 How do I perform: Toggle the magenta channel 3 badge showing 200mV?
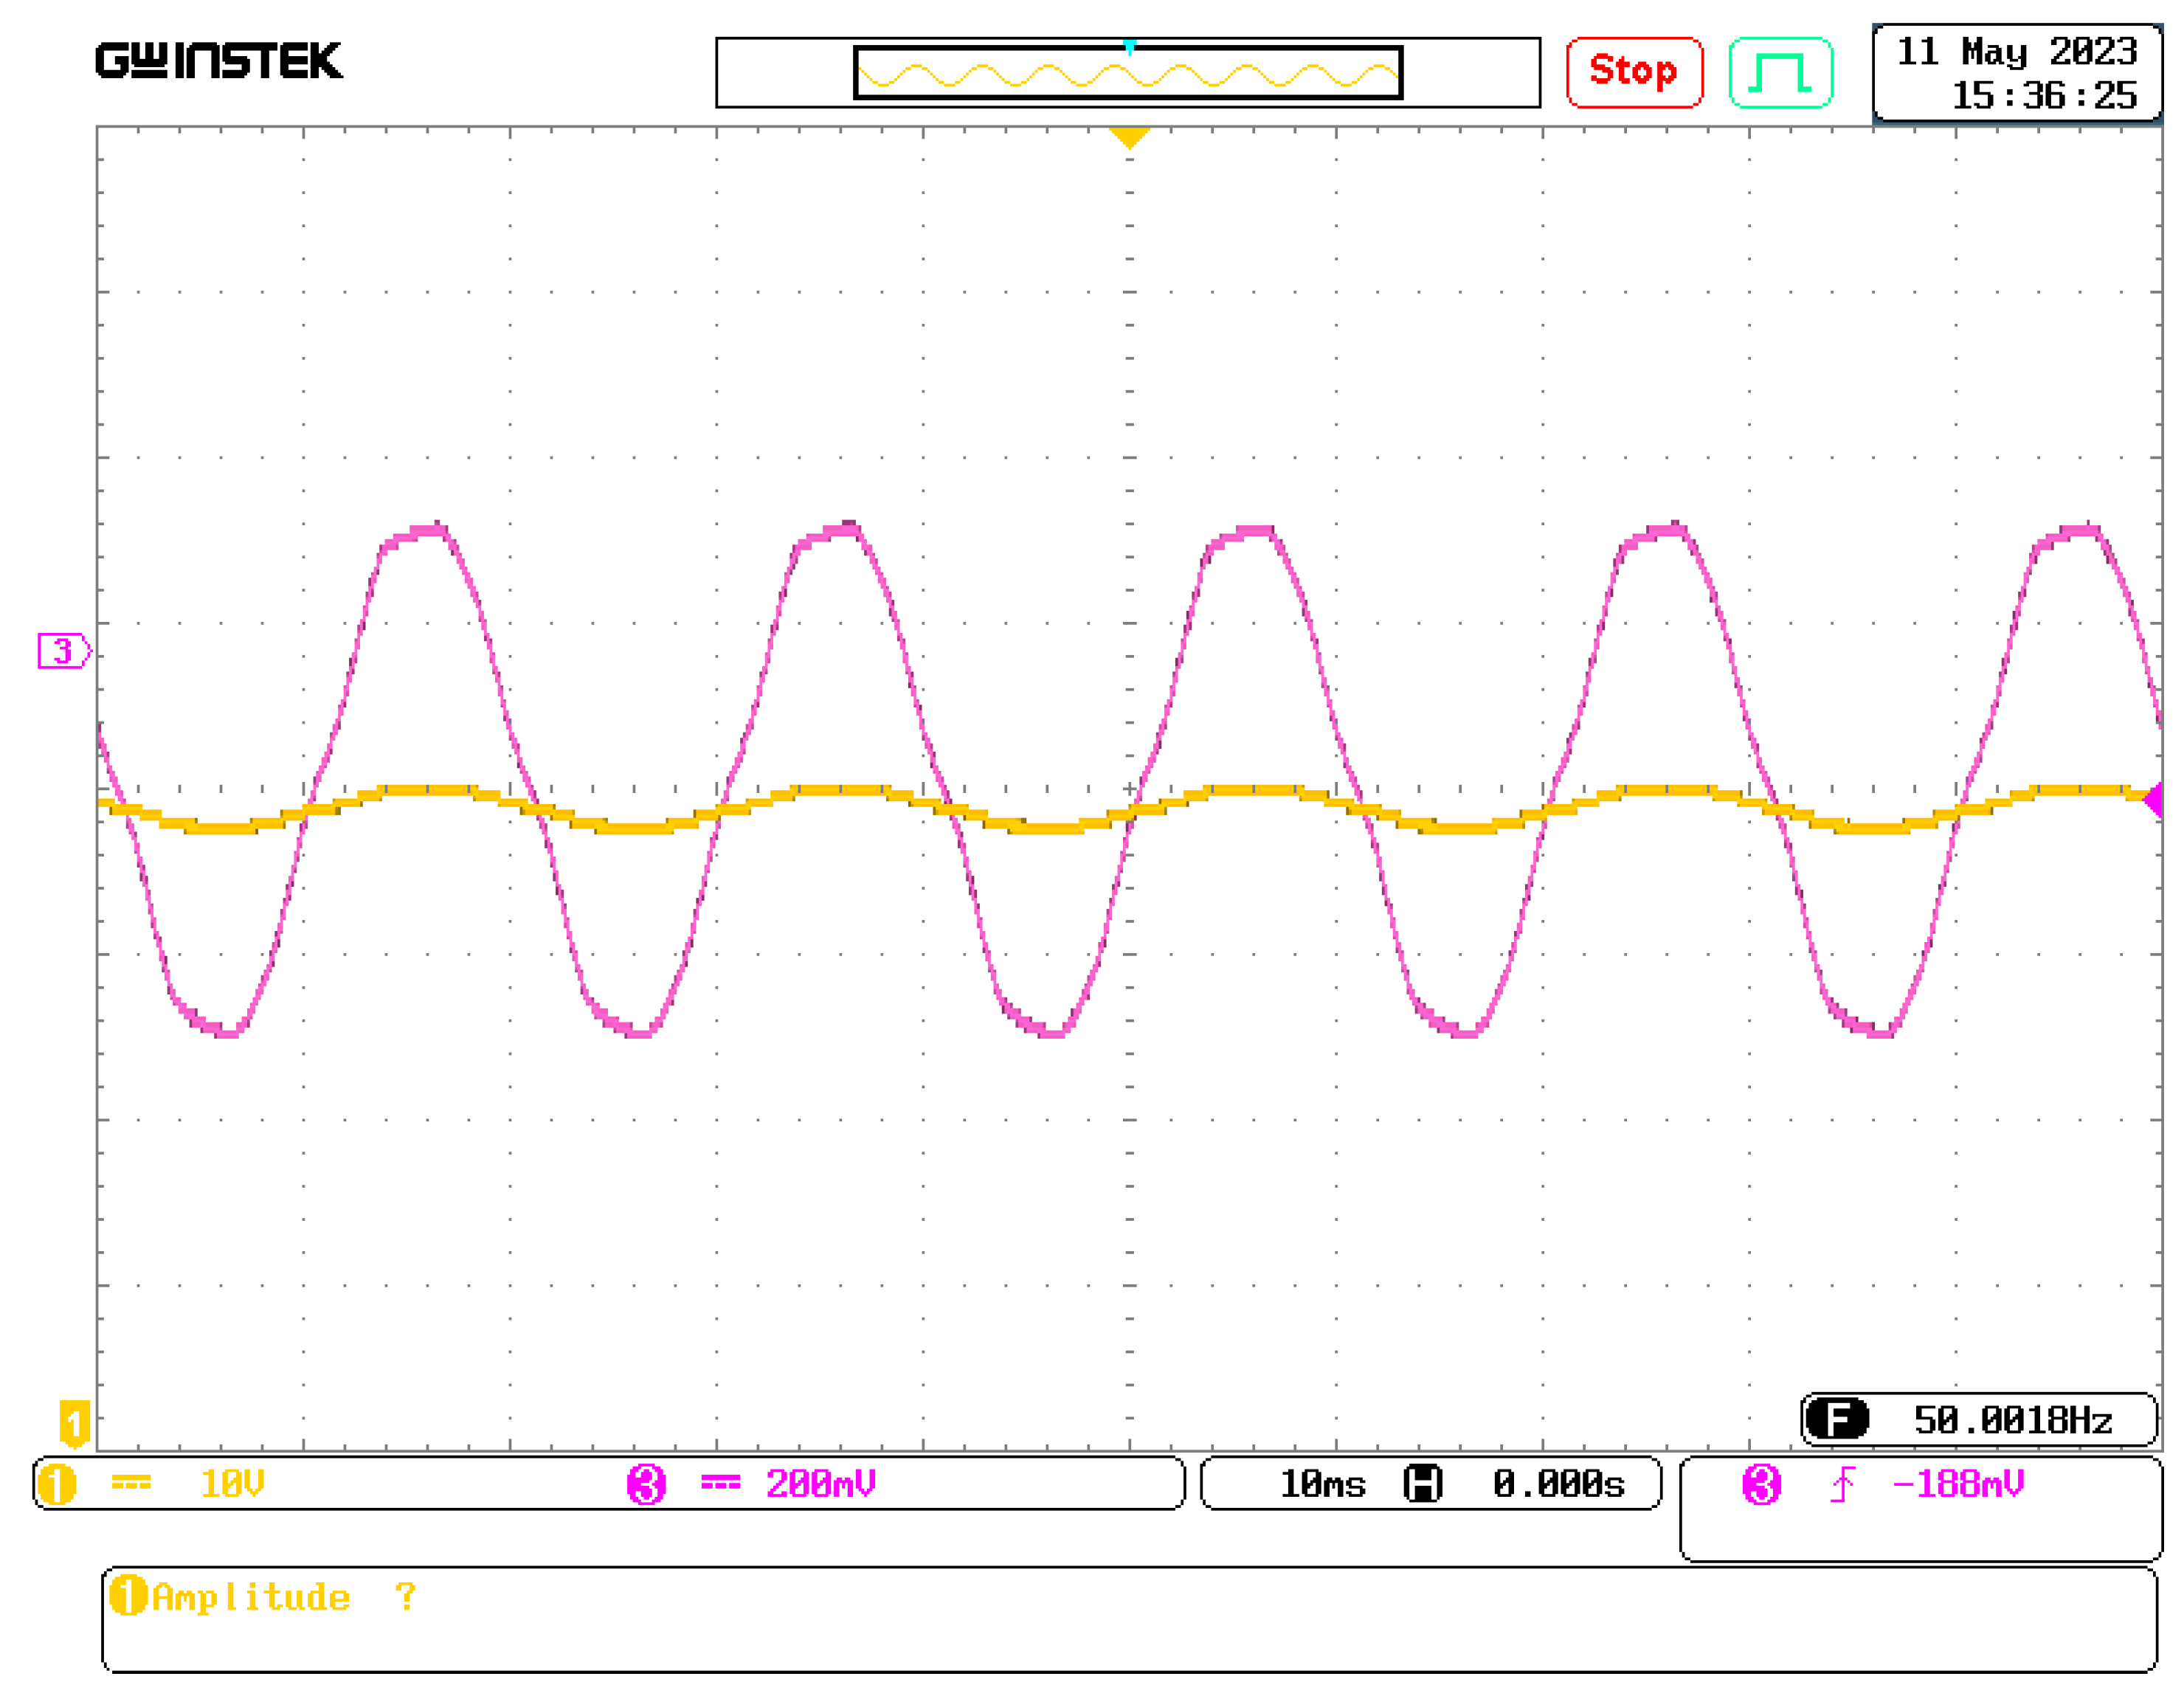click(646, 1484)
